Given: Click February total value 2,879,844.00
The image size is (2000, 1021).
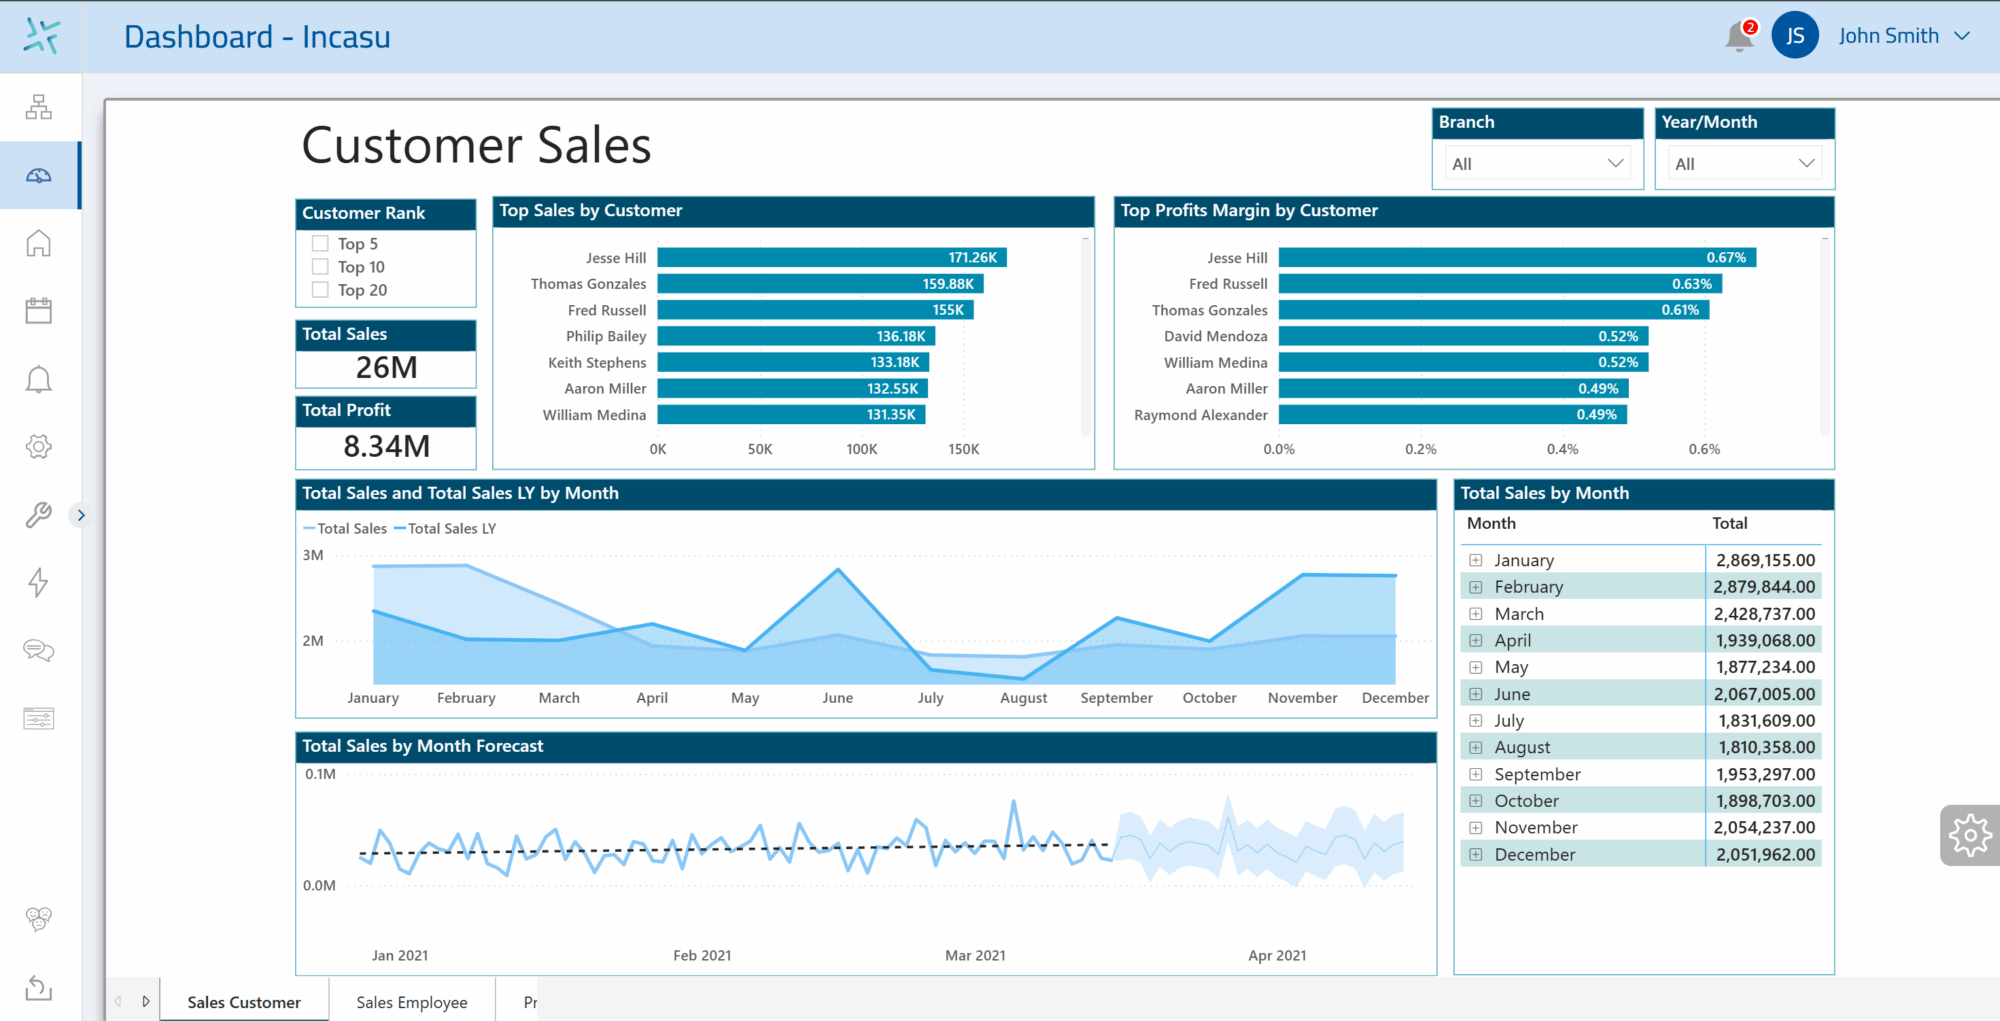Looking at the screenshot, I should click(1764, 587).
